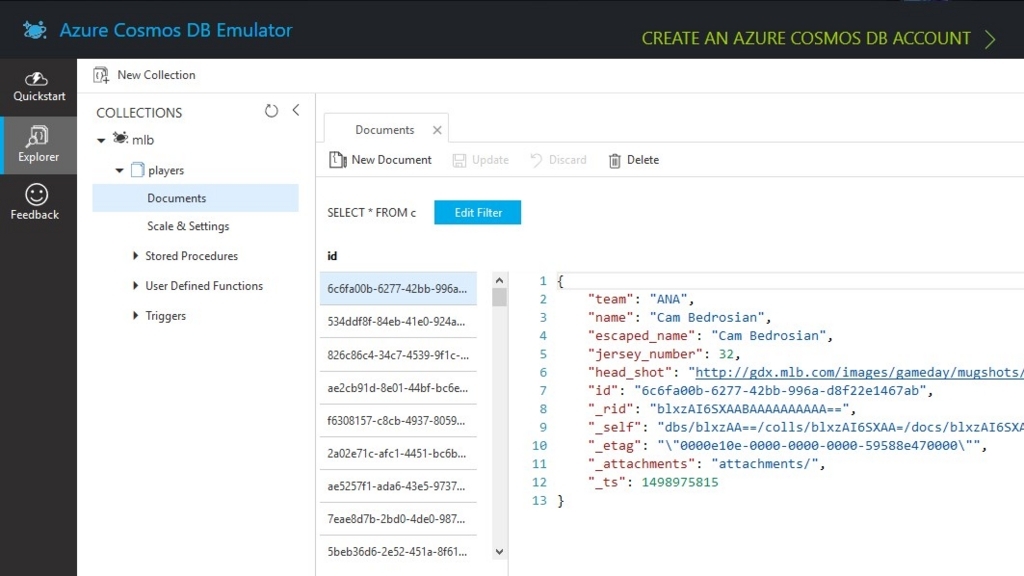Open the Feedback smiley panel

36,202
